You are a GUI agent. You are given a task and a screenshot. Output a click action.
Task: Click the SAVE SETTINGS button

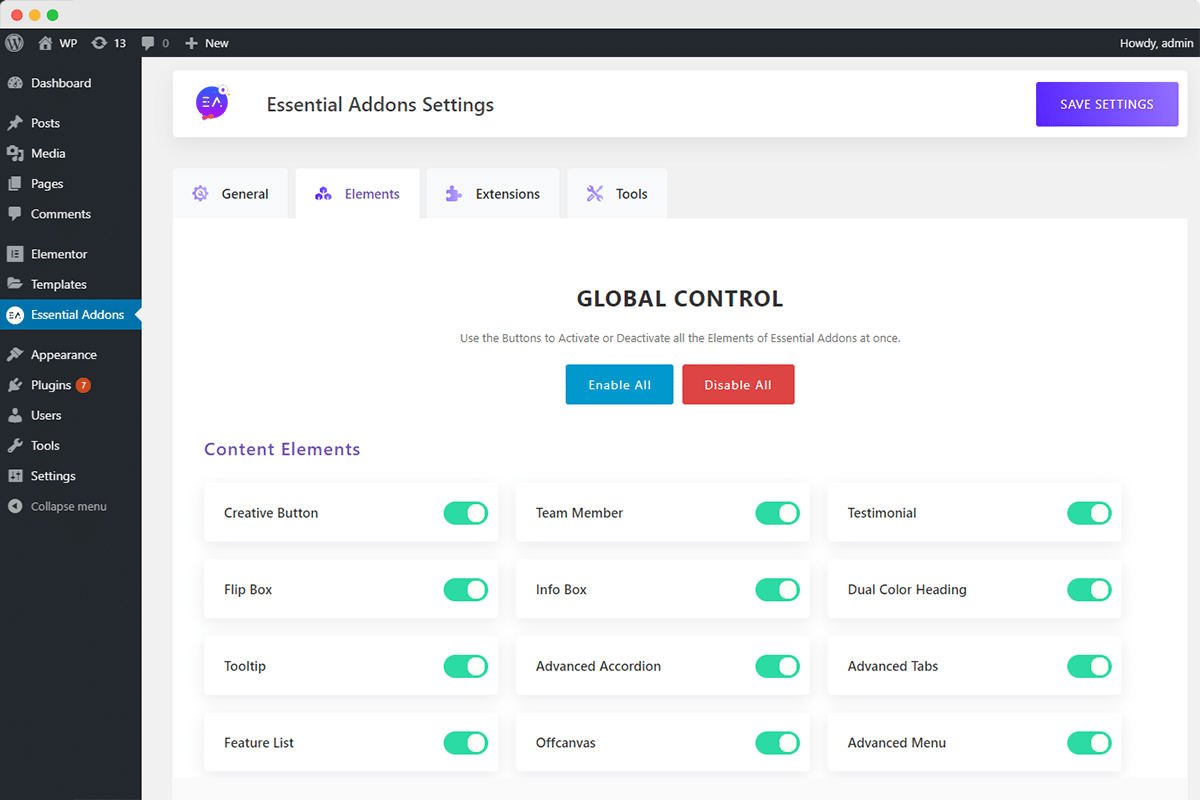tap(1107, 104)
